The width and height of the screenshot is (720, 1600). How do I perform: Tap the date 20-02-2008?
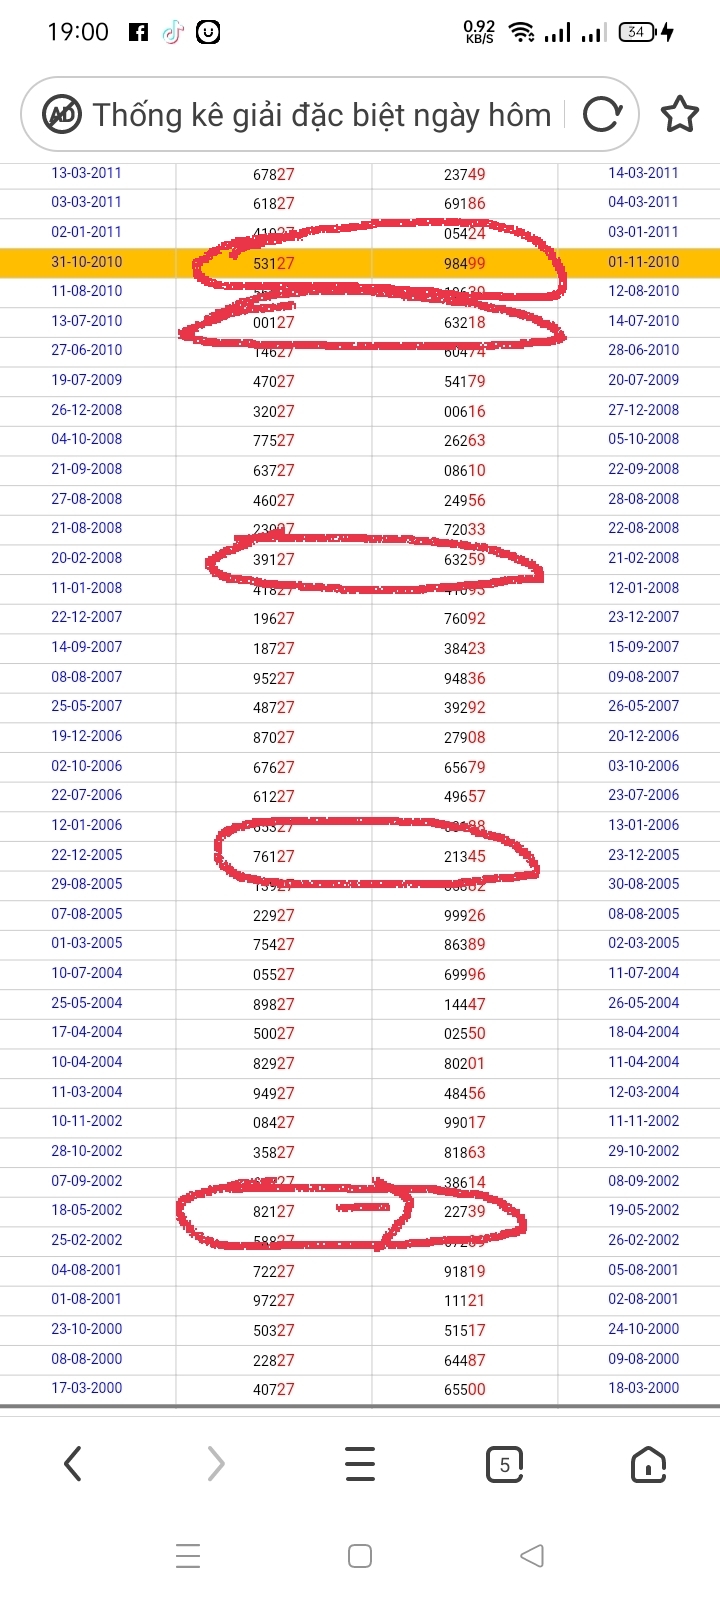pyautogui.click(x=87, y=558)
